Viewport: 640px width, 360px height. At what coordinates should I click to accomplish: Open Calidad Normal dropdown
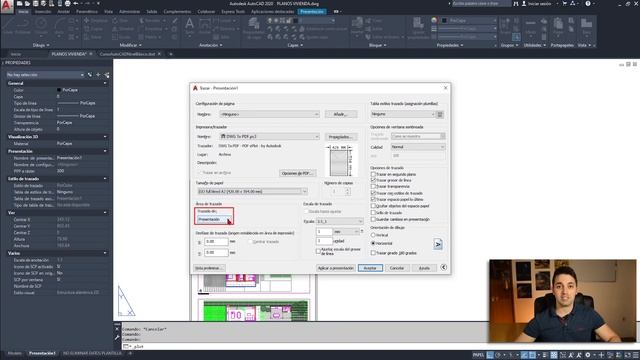pos(418,147)
